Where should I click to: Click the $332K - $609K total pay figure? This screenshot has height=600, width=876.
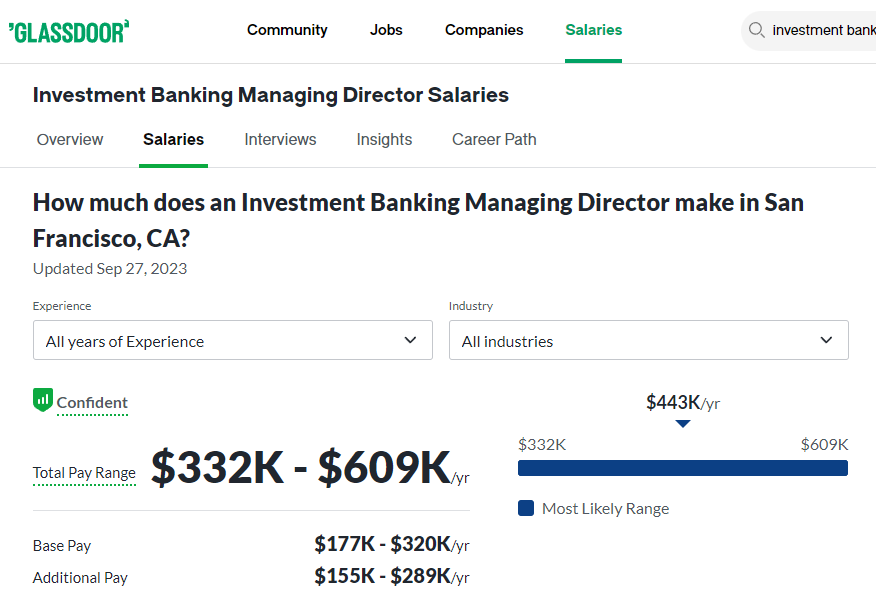point(310,468)
